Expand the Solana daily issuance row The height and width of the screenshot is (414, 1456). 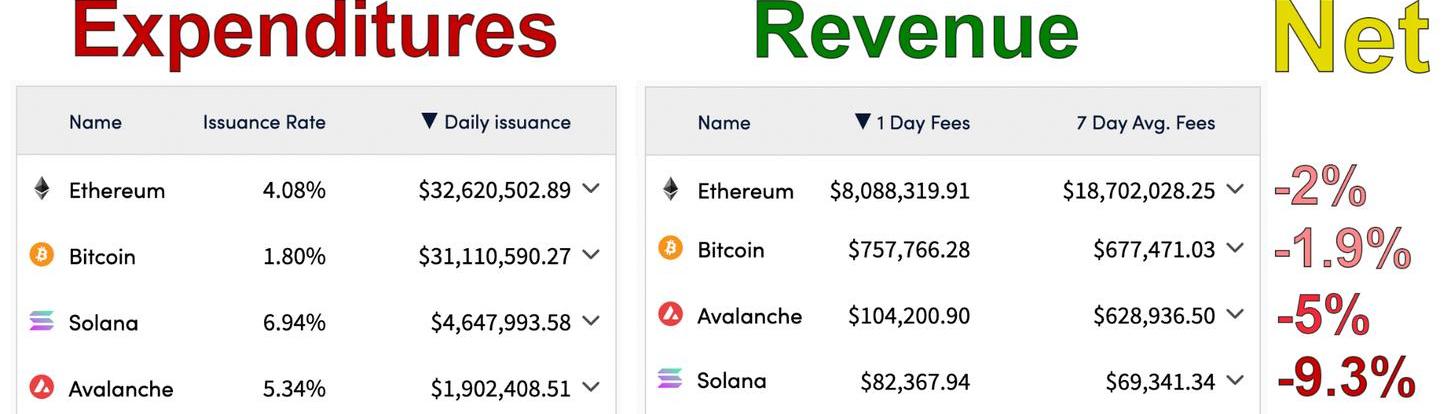(591, 321)
